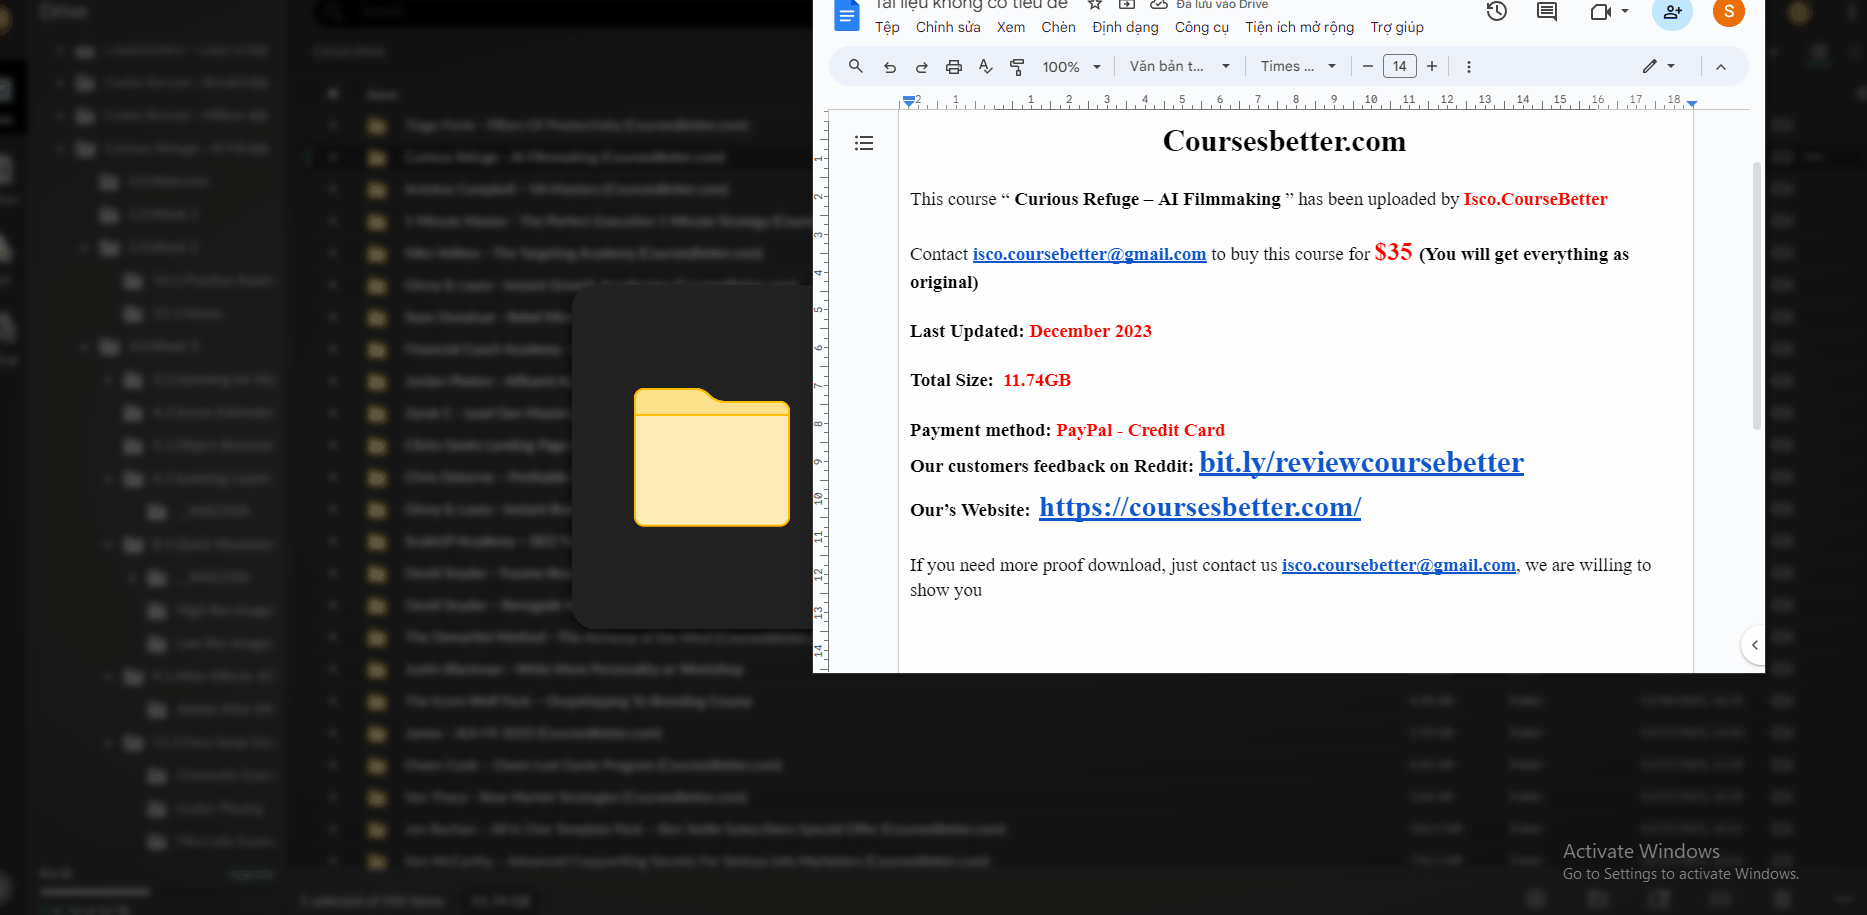Decrease font size with minus button
1867x915 pixels.
tap(1367, 66)
